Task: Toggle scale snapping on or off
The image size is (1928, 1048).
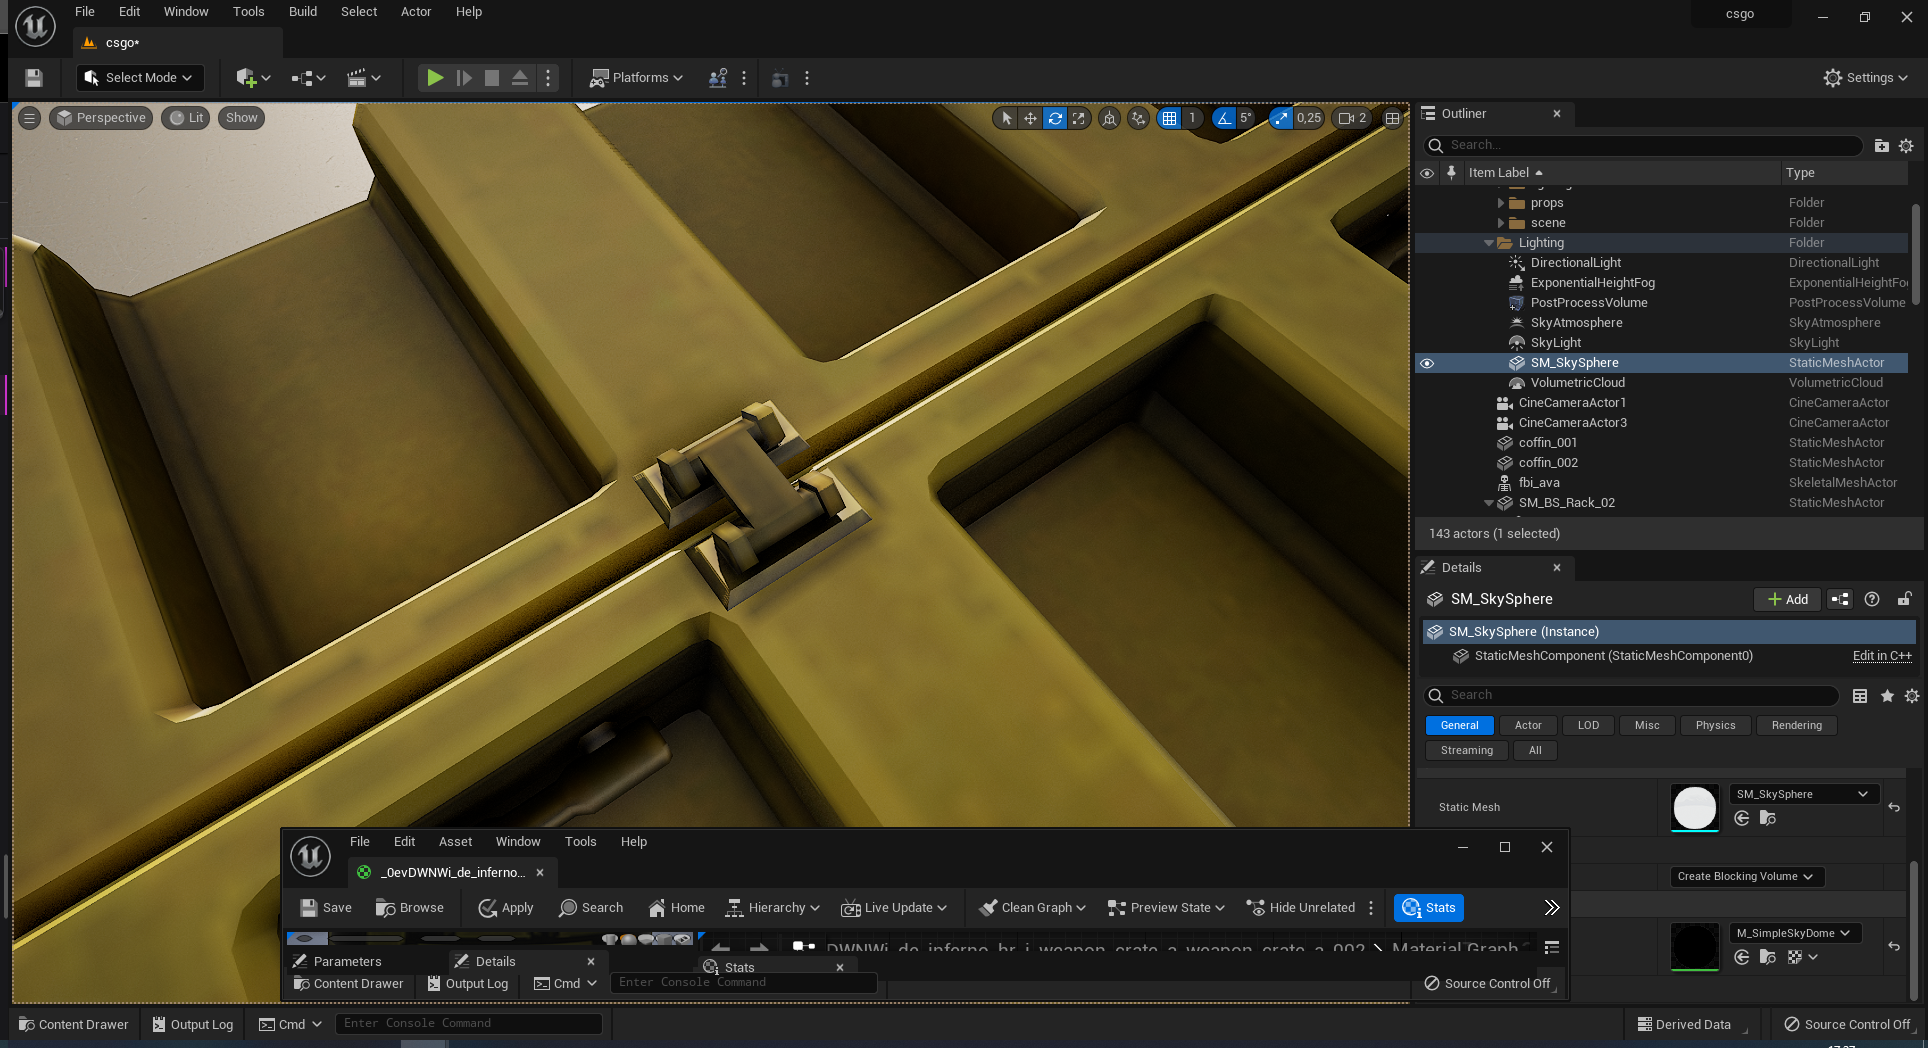Action: point(1281,118)
